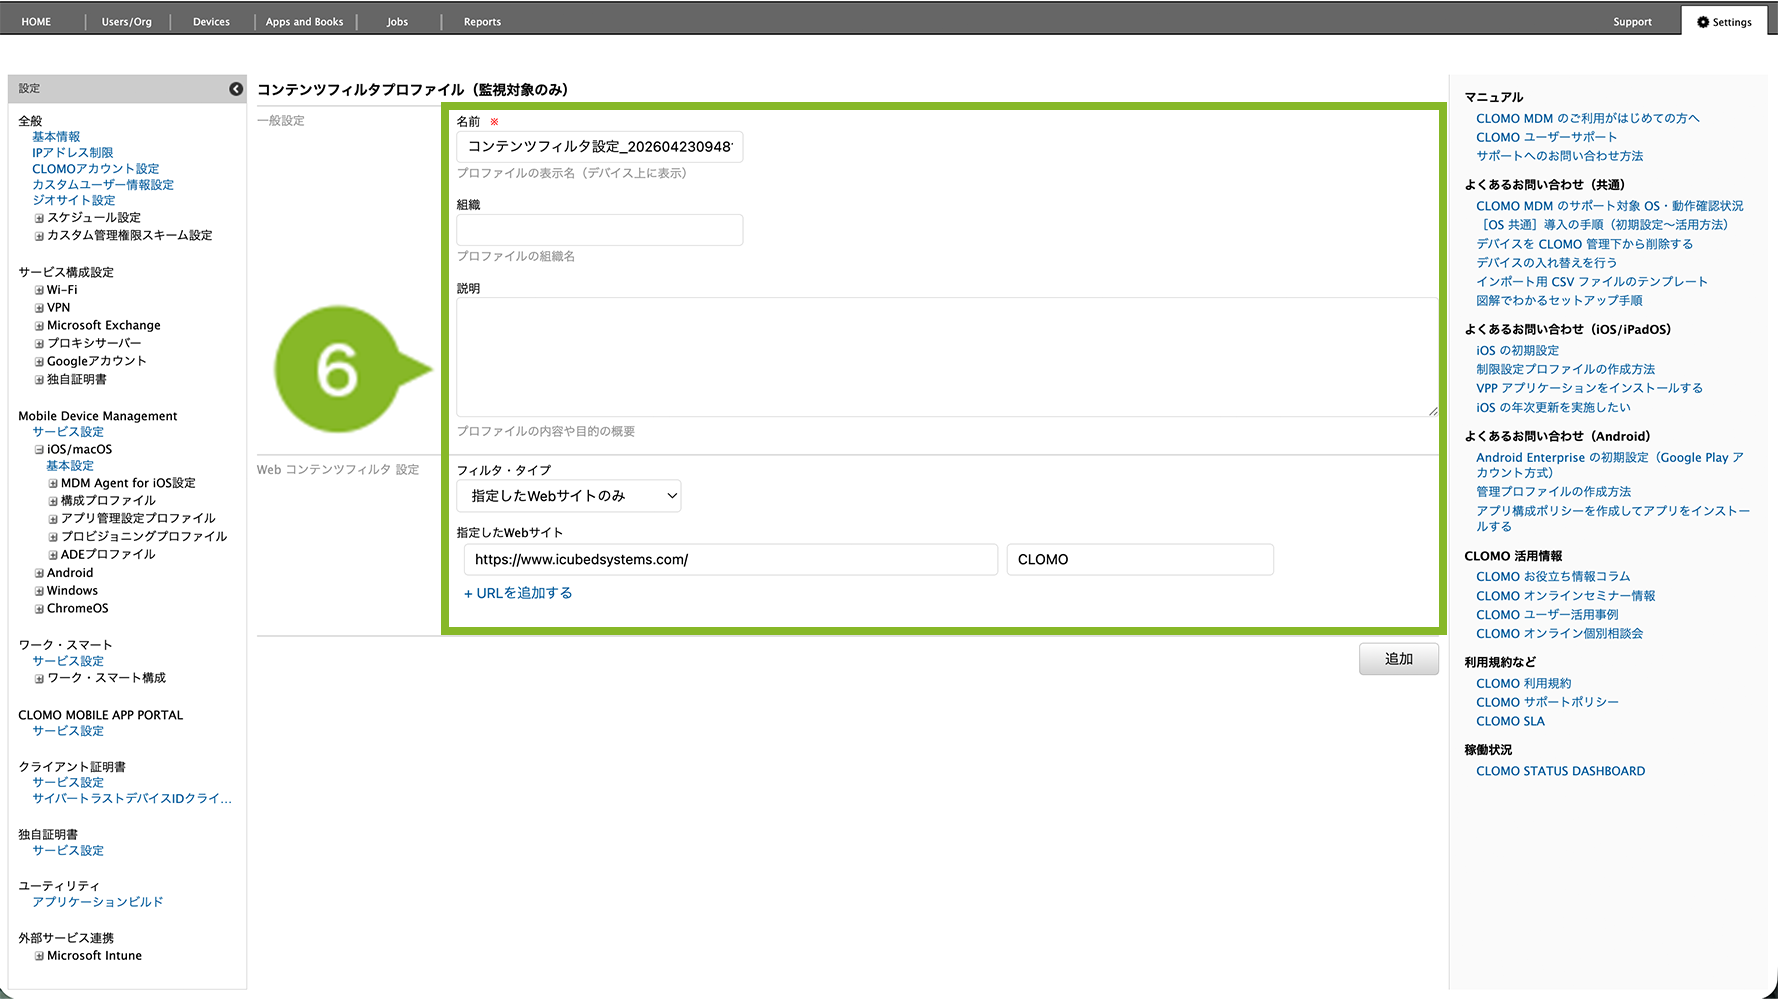Click the 追加 button
The image size is (1778, 1000).
1398,659
